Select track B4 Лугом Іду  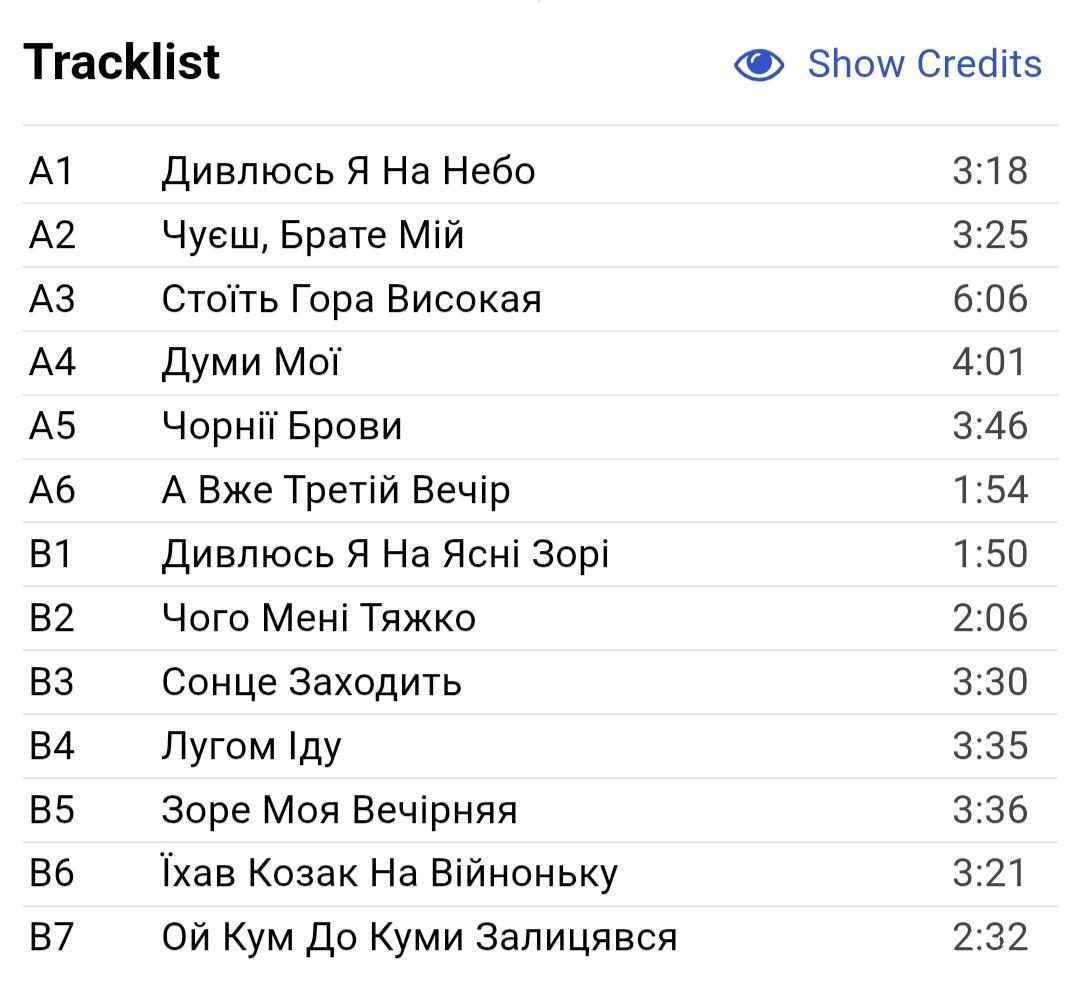coord(540,747)
